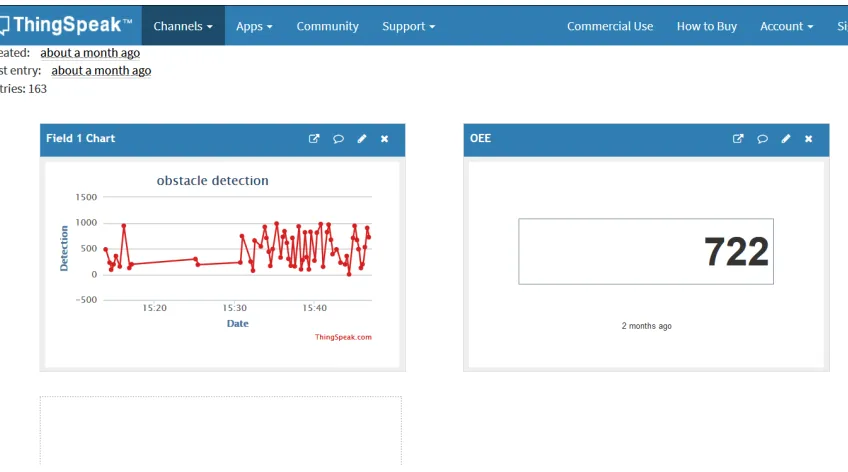Click the '2 months ago' text in OEE
Screen dimensions: 848x472
point(646,326)
